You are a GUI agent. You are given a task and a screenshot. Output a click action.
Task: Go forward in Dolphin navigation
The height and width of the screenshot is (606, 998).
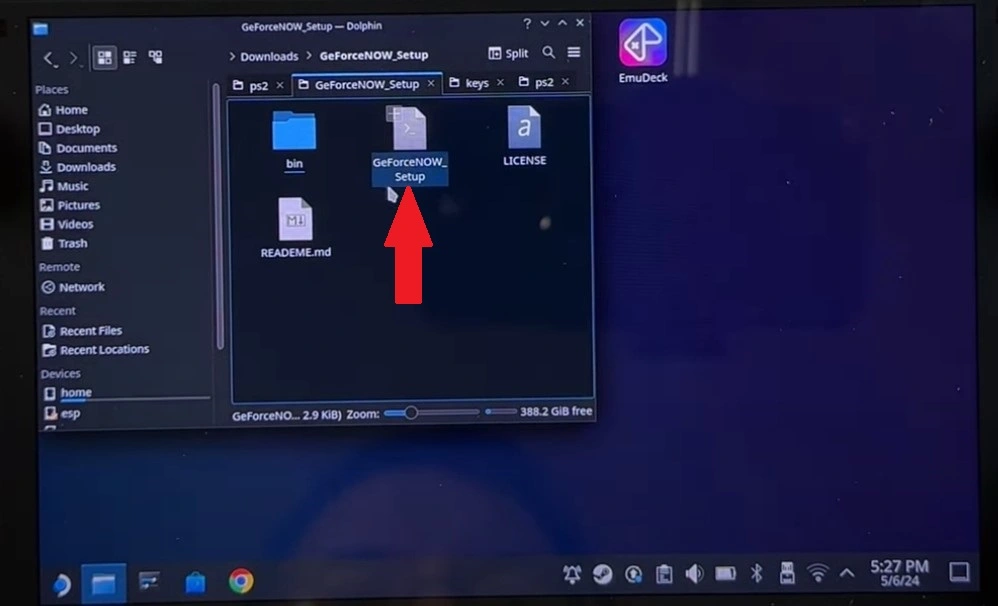74,59
